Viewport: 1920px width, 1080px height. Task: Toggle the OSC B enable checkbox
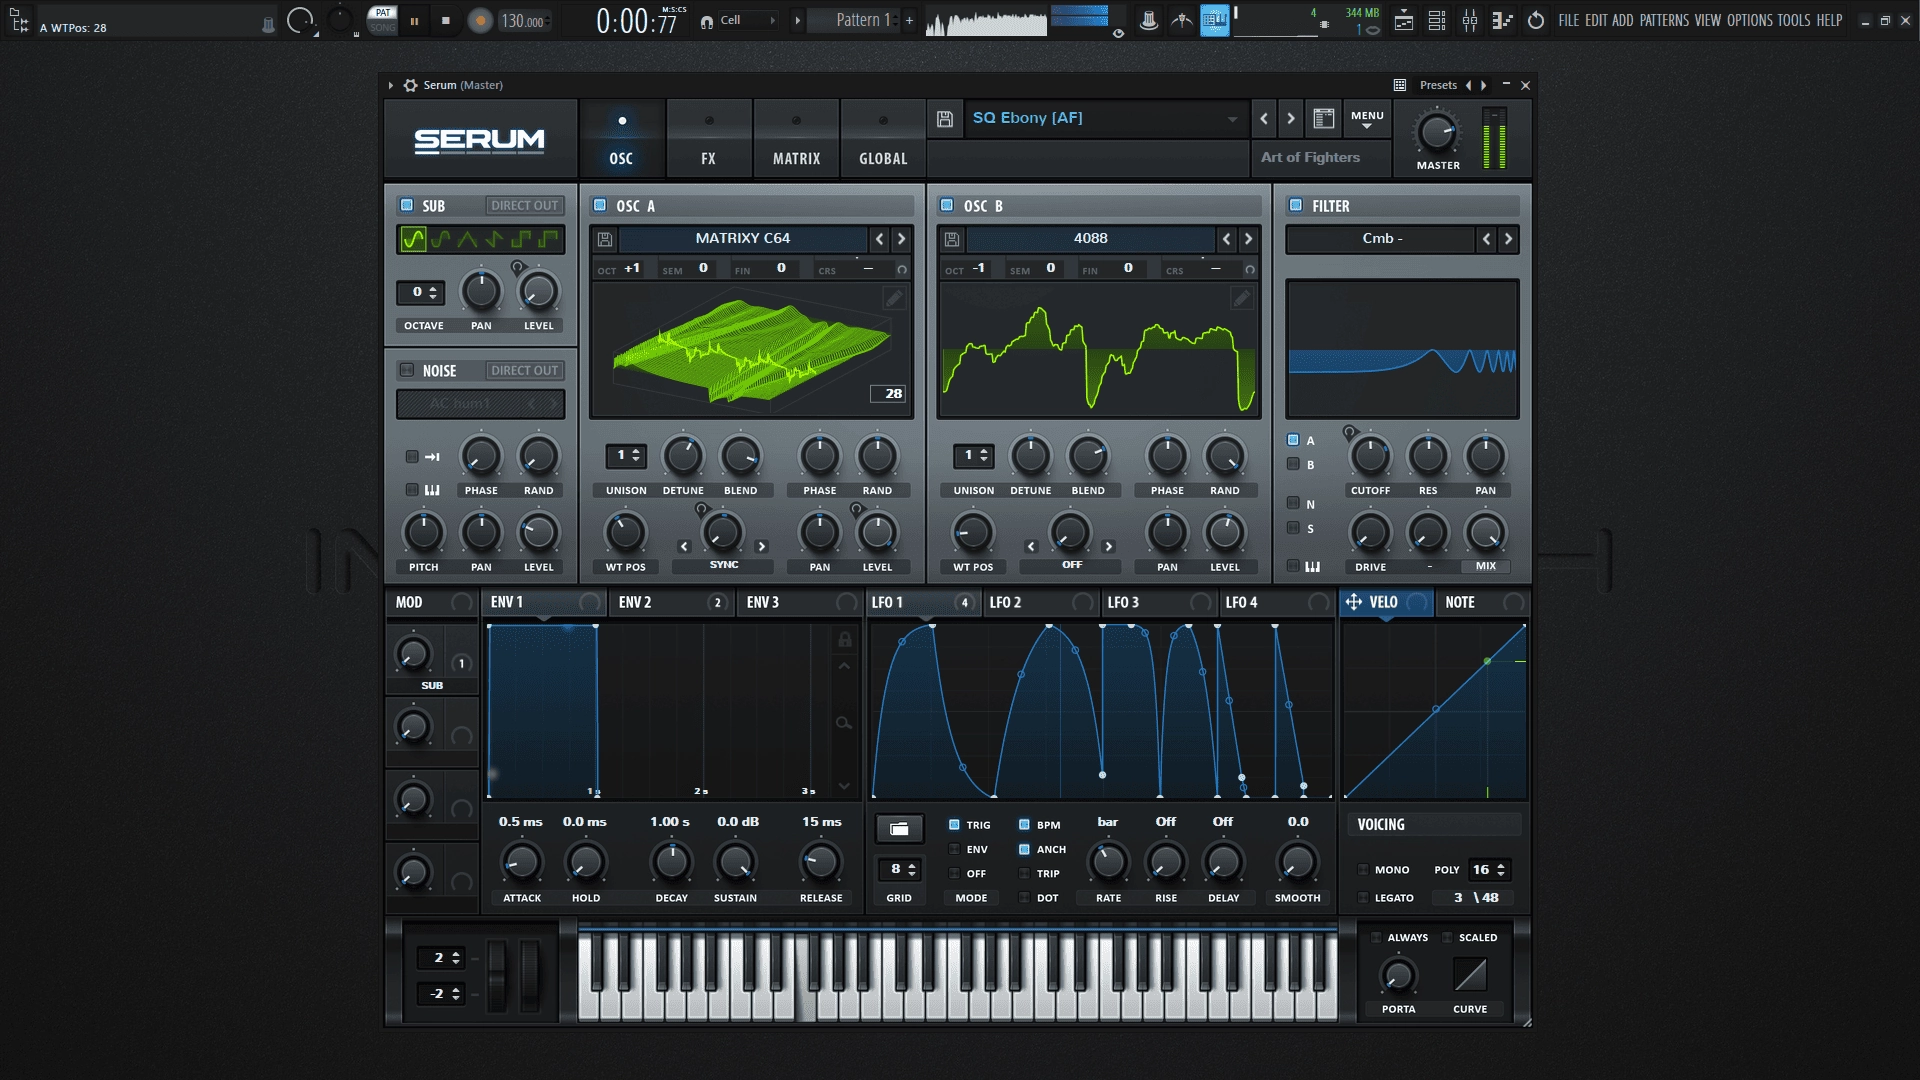click(947, 205)
